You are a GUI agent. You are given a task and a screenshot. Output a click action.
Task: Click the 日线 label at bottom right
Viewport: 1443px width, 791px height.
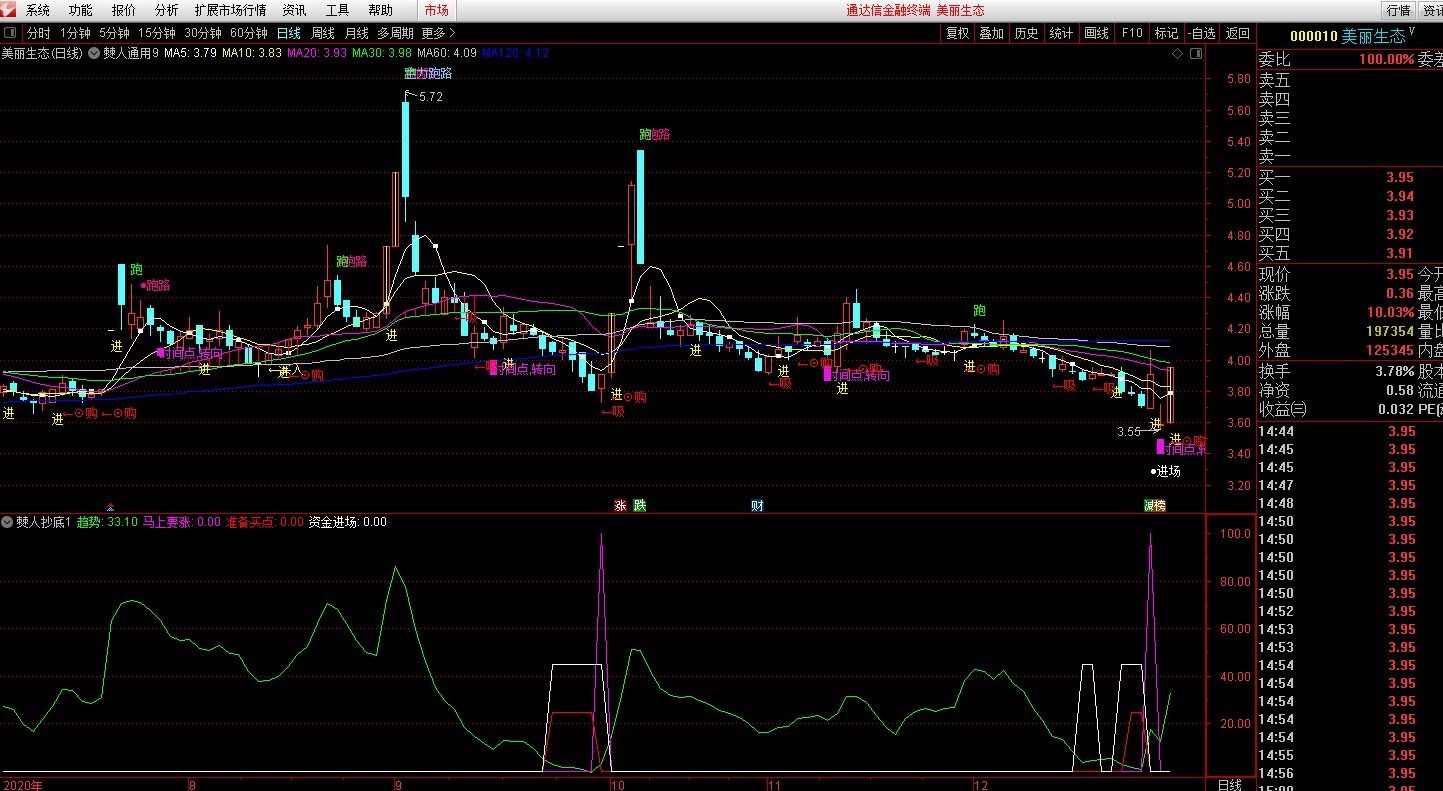point(1229,784)
